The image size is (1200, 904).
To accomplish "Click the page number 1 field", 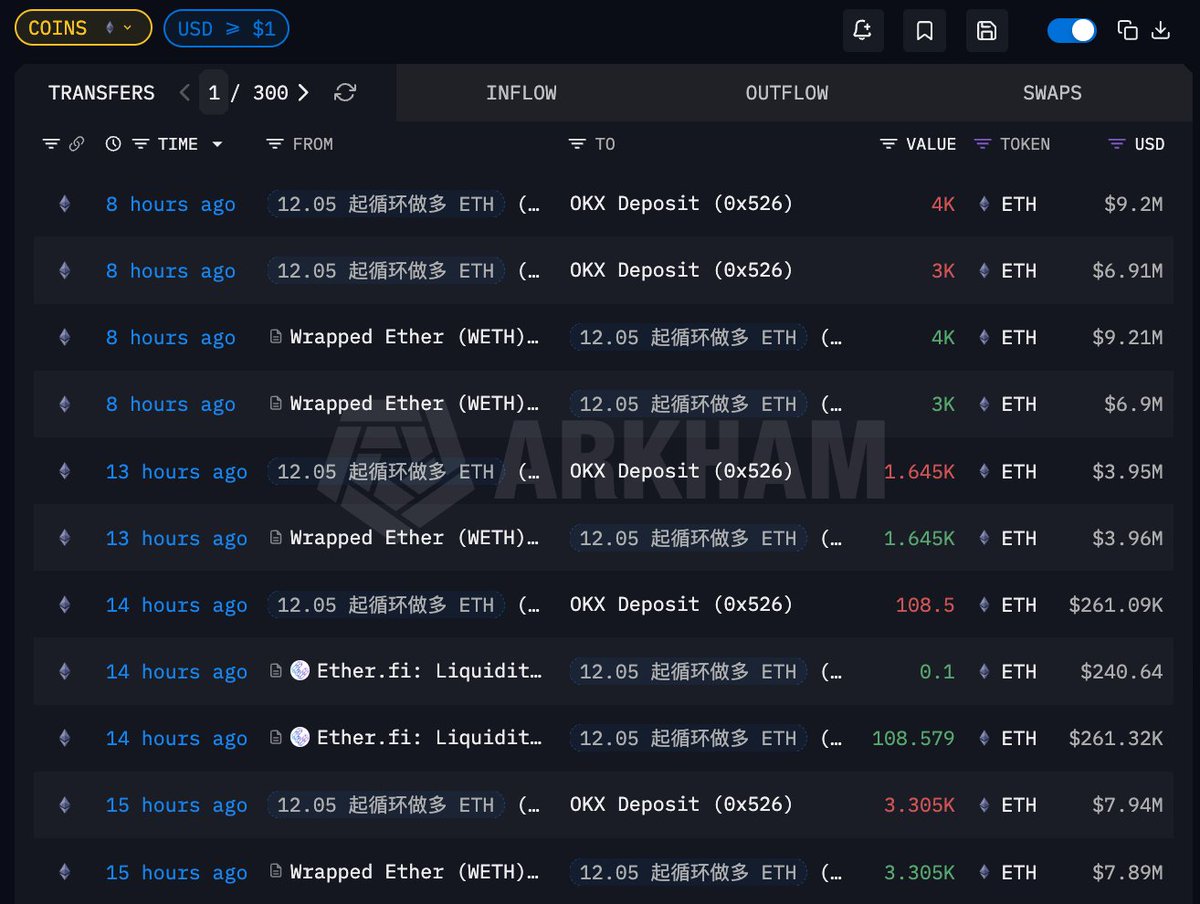I will pos(213,93).
